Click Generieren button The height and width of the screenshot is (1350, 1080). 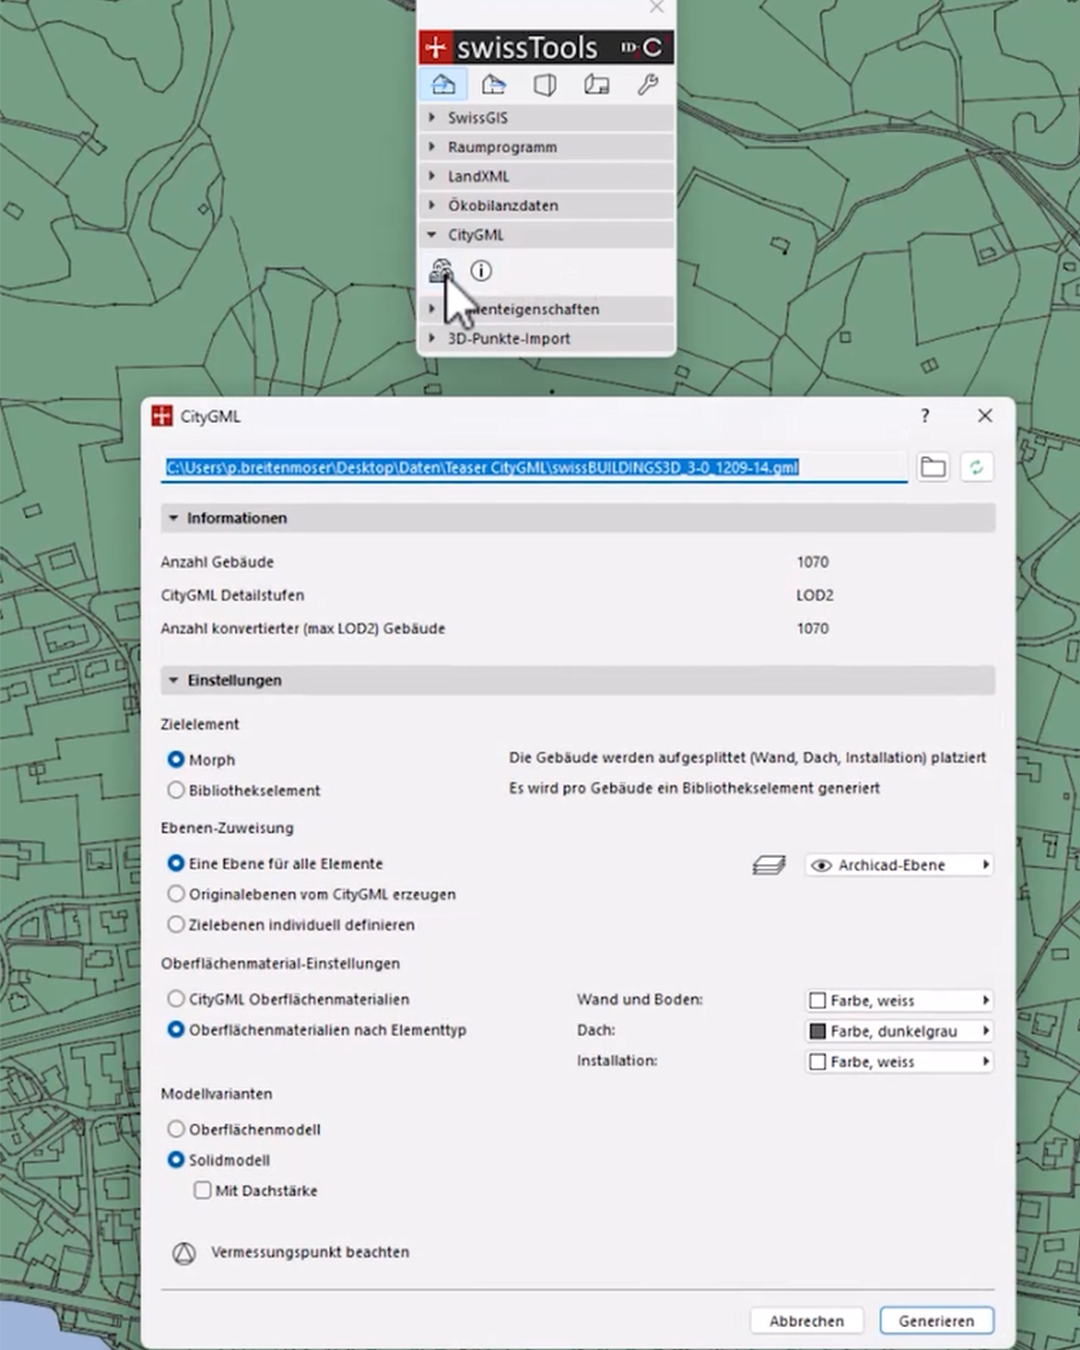pyautogui.click(x=937, y=1321)
